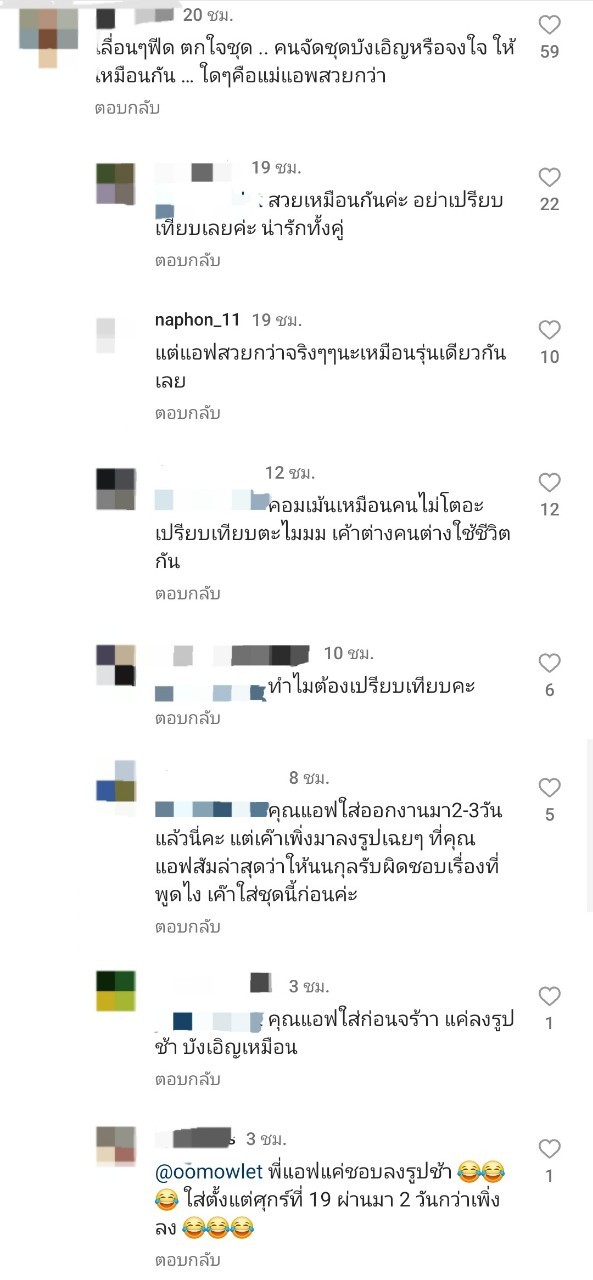
Task: Like the comment posted 8 ชม. ago
Action: 549,788
